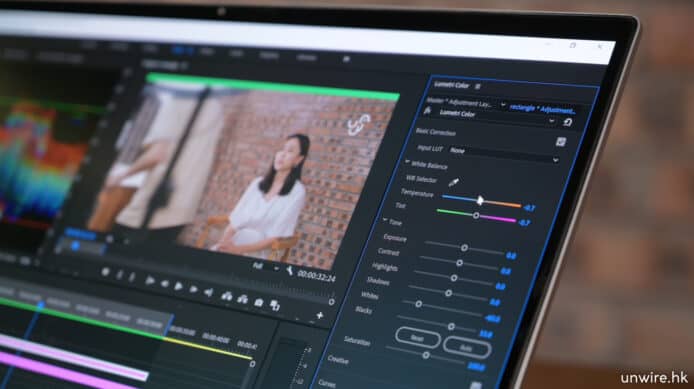This screenshot has height=389, width=694.
Task: Click the Temperature value field
Action: pyautogui.click(x=529, y=208)
